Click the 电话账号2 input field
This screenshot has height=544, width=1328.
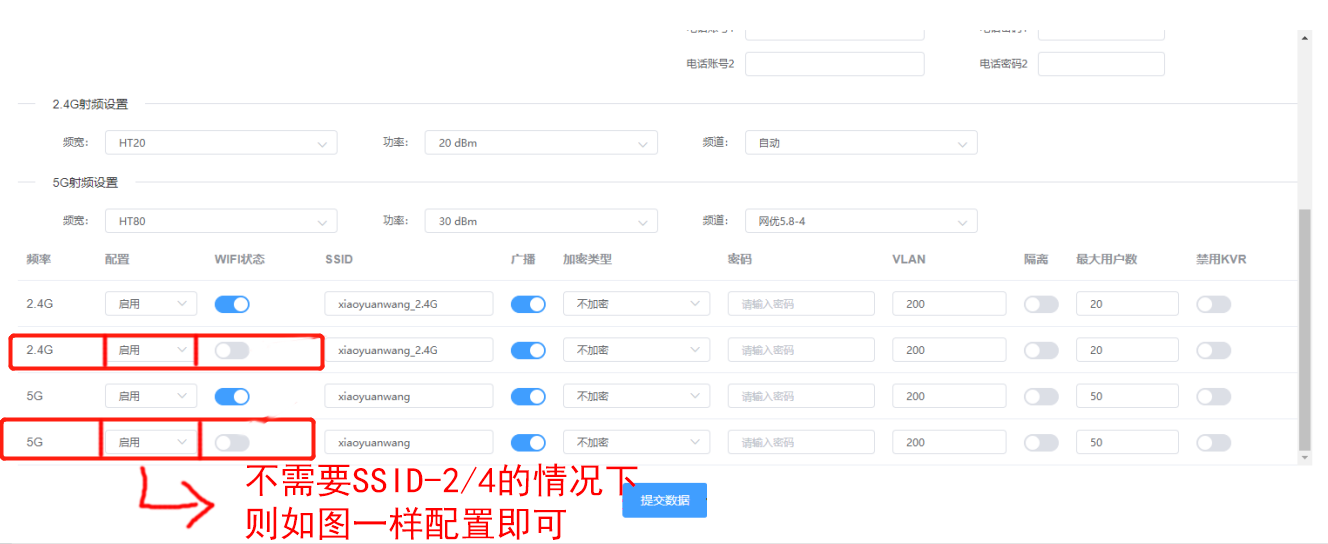(834, 64)
